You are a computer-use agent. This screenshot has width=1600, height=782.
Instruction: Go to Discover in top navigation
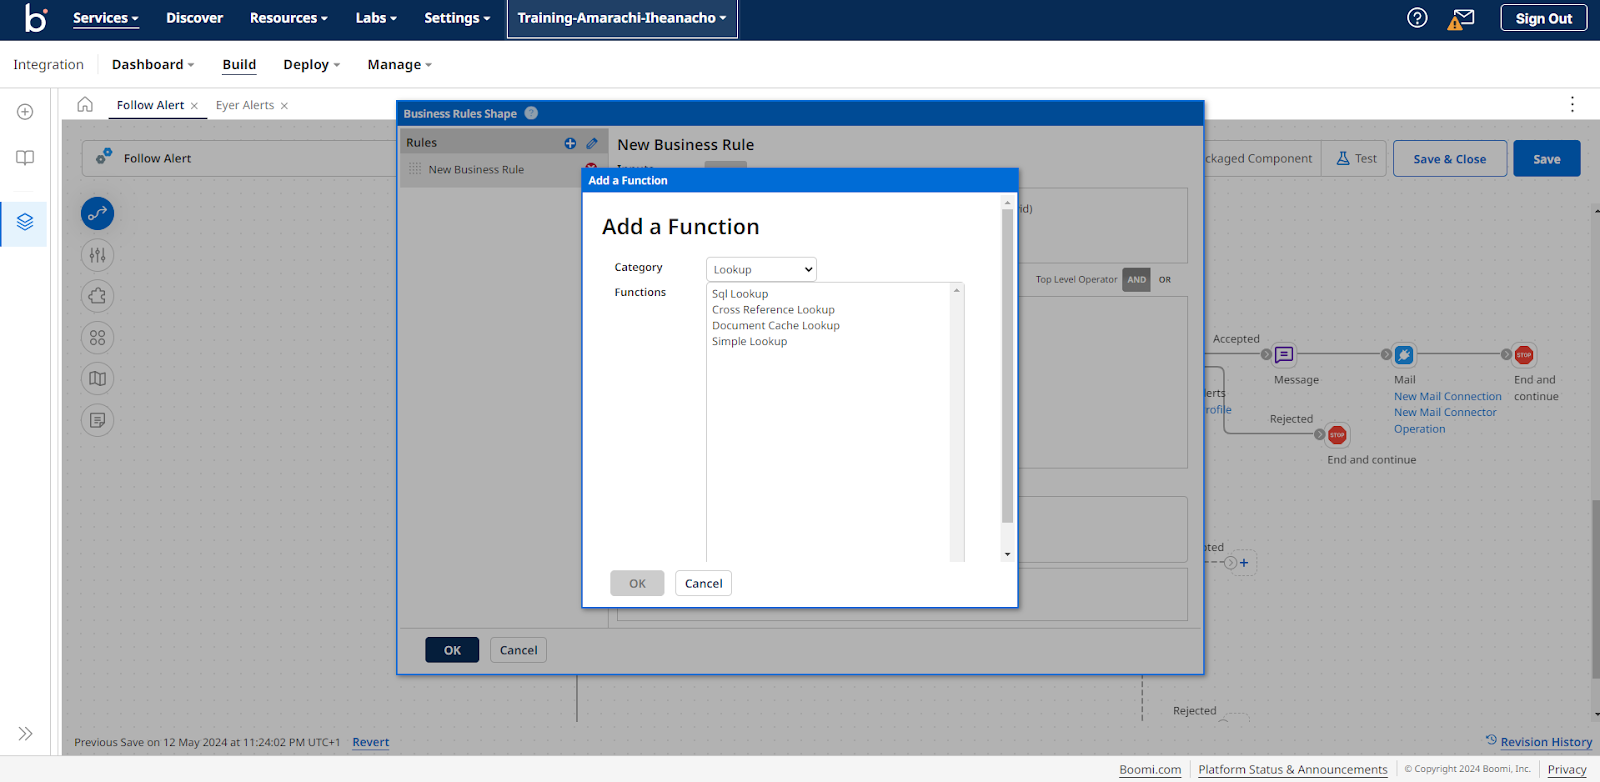(x=194, y=18)
